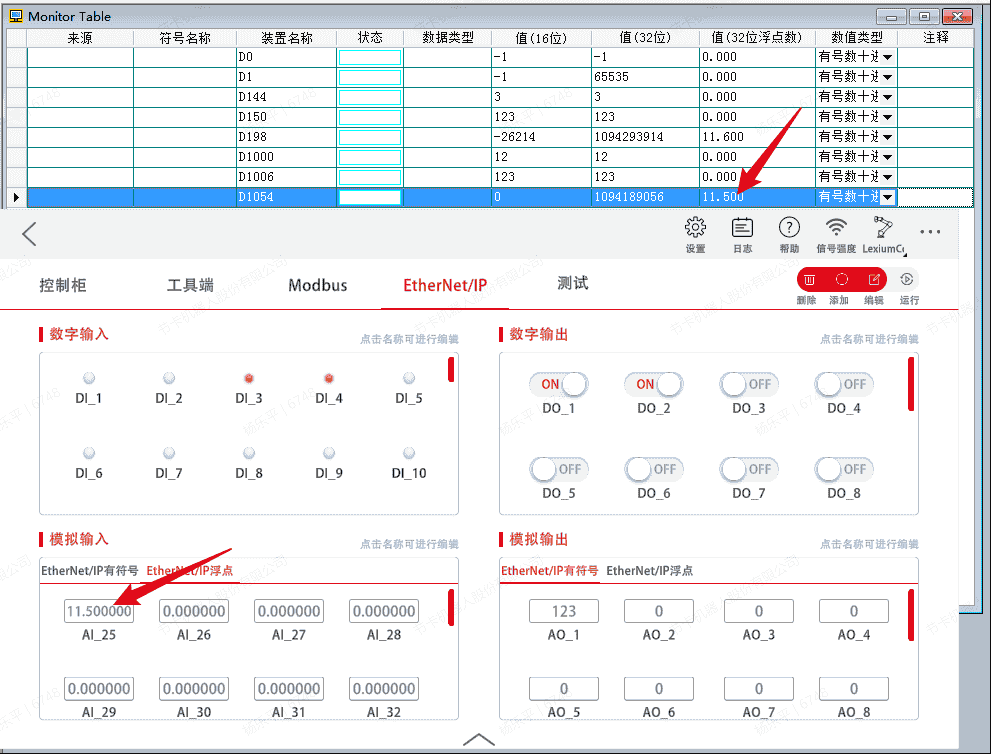Image resolution: width=991 pixels, height=754 pixels.
Task: Open the 日志 log icon
Action: pos(742,229)
